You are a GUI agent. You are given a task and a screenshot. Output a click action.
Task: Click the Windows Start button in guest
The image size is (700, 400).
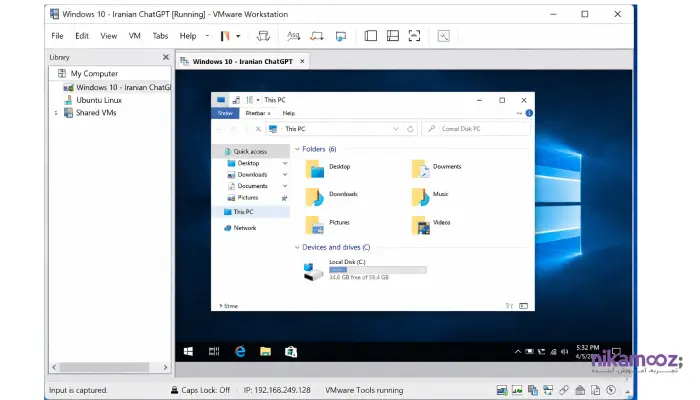tap(188, 351)
